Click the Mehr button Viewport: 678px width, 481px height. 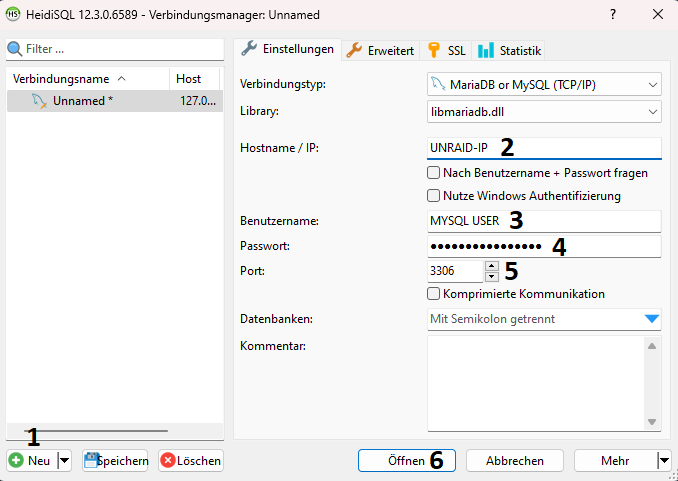(615, 460)
